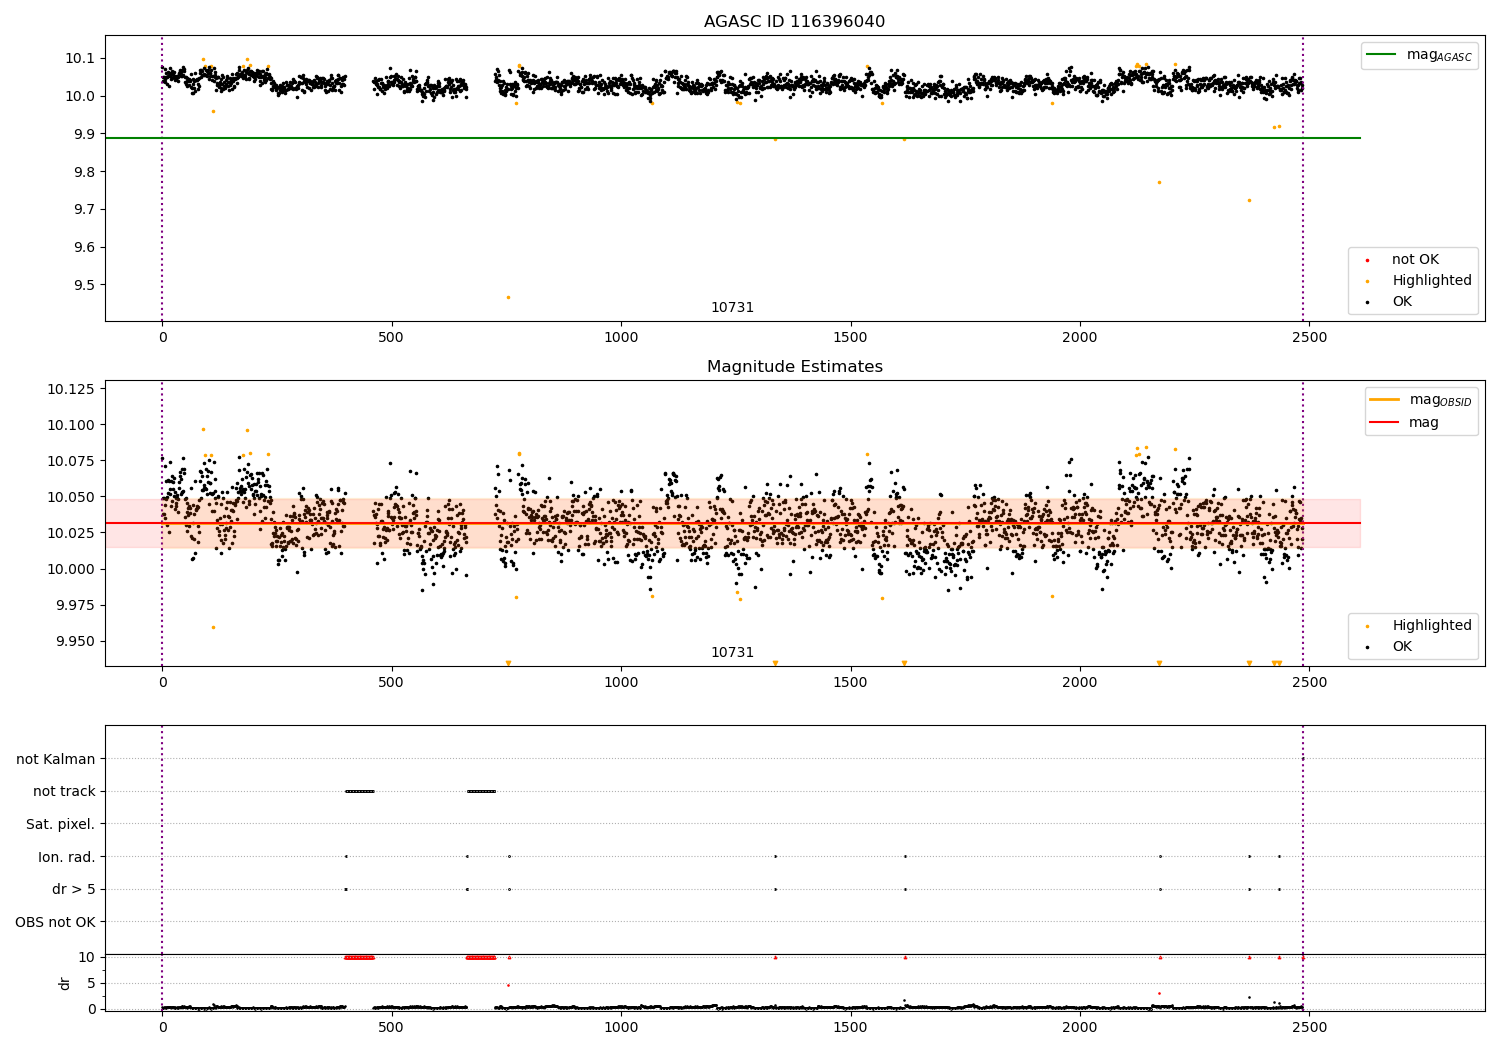Click the 'Sat. pixel.' row label

tap(61, 824)
